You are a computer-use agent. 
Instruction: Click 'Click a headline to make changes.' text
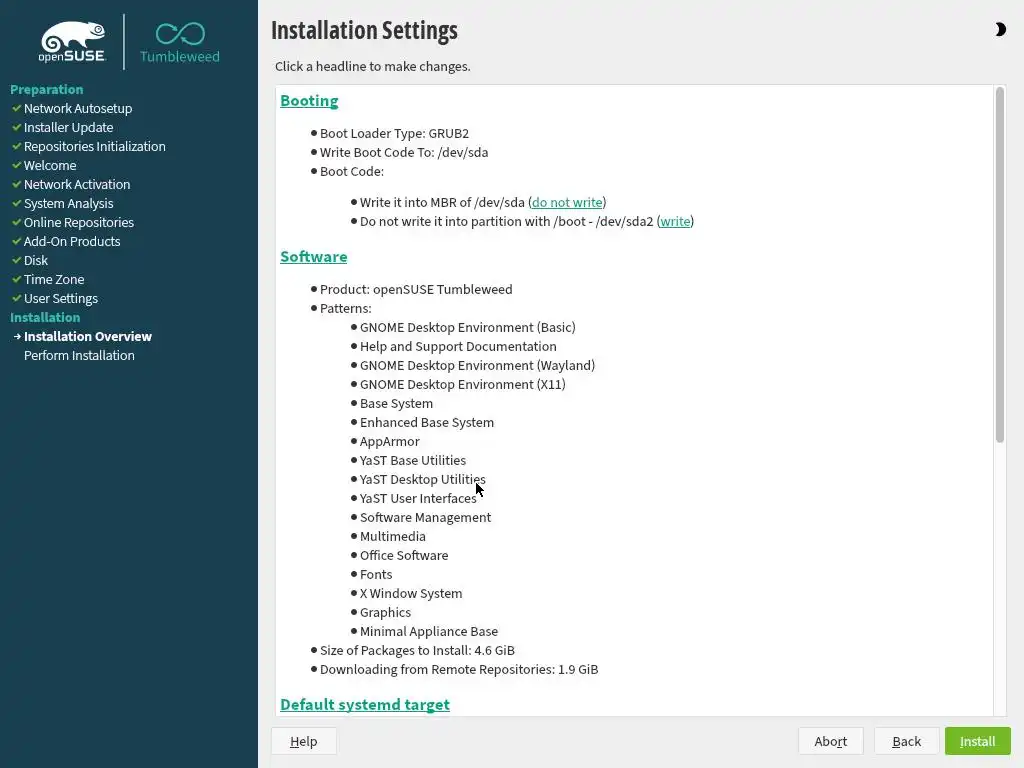click(372, 66)
